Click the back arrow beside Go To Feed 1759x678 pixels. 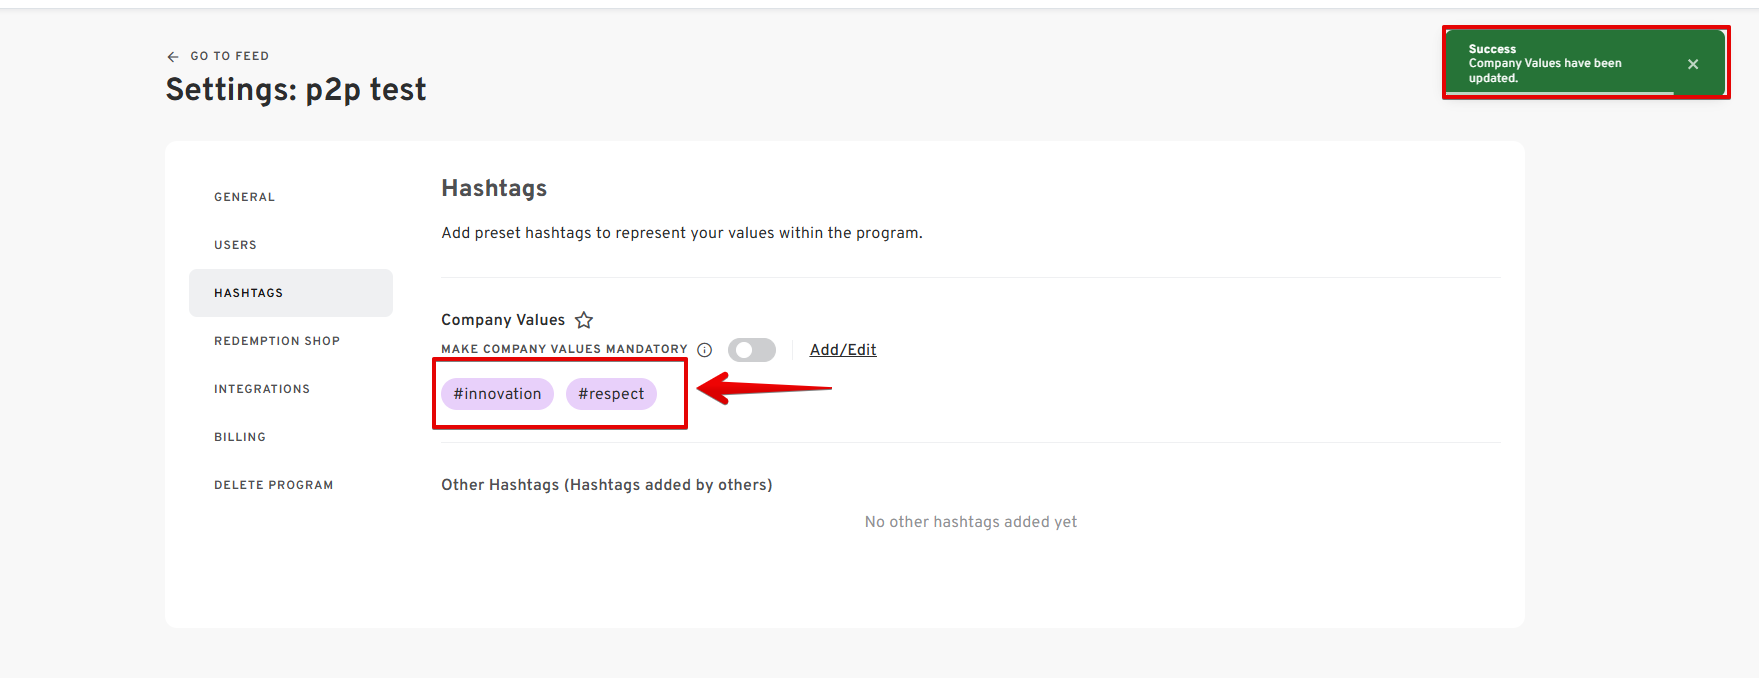tap(173, 57)
